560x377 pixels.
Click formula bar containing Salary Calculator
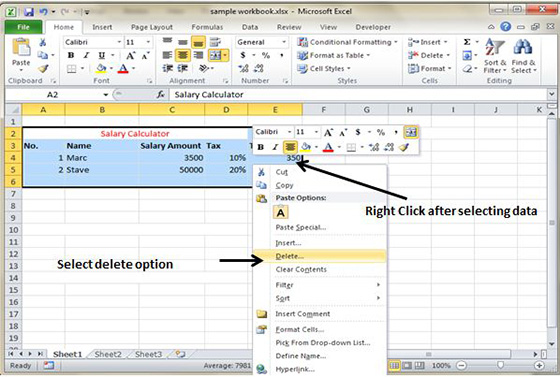[359, 95]
